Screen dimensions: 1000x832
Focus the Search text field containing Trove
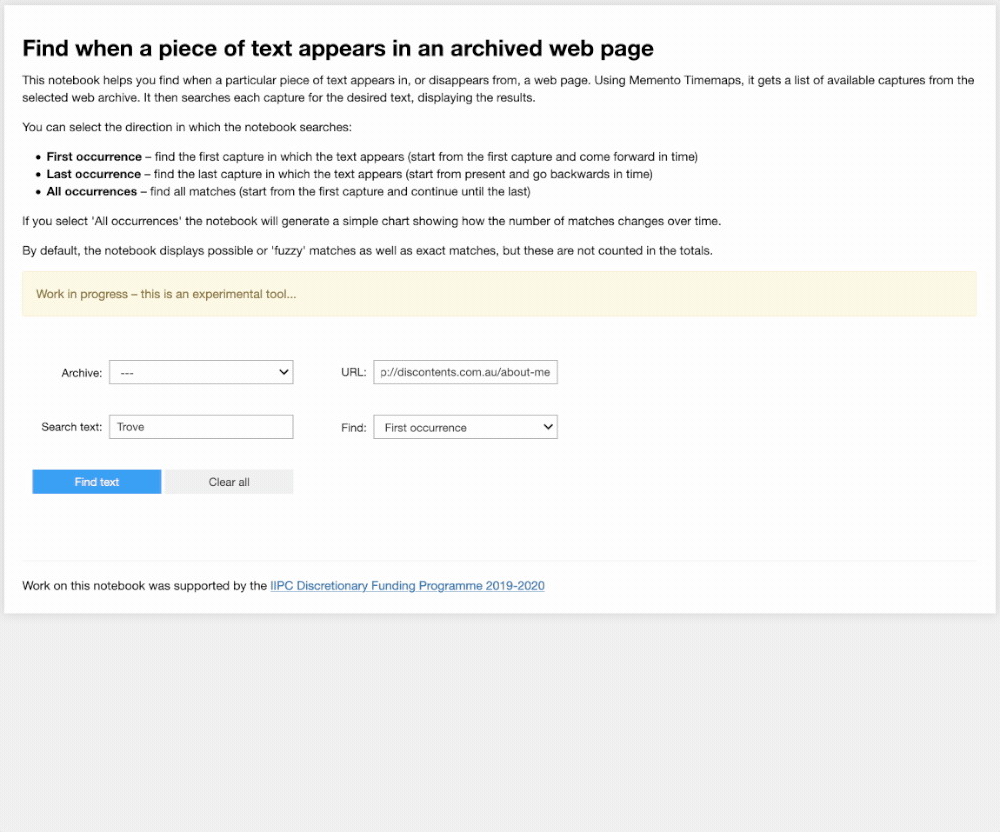tap(200, 427)
